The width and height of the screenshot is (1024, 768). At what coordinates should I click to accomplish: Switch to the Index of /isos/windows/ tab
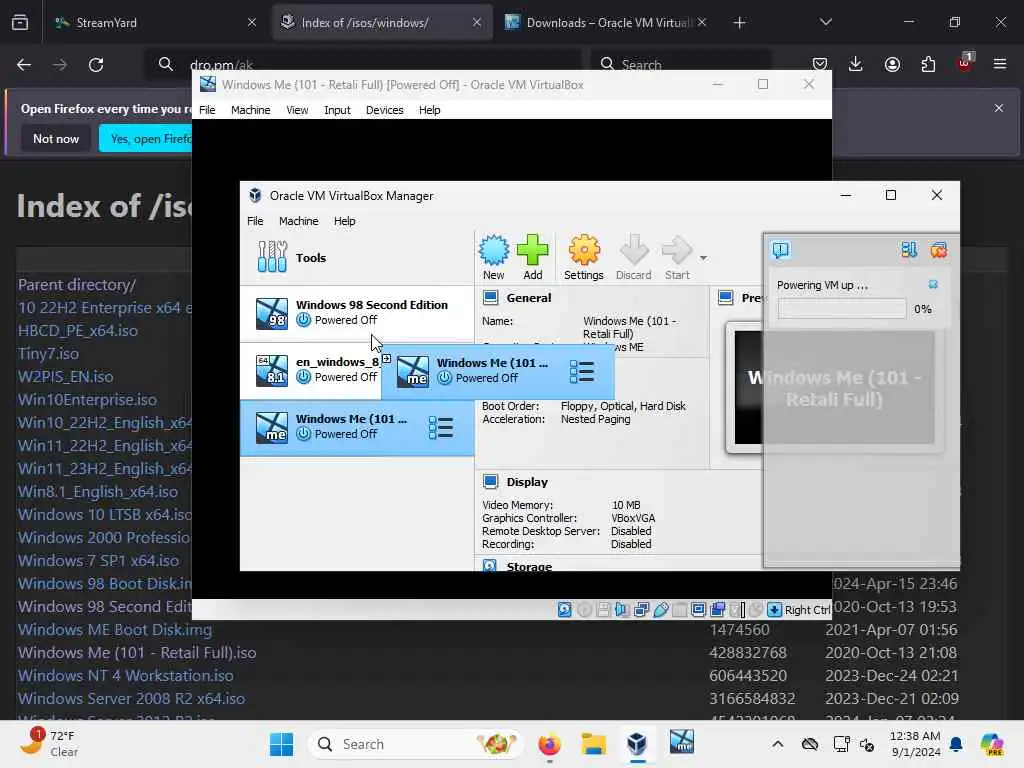click(x=381, y=22)
